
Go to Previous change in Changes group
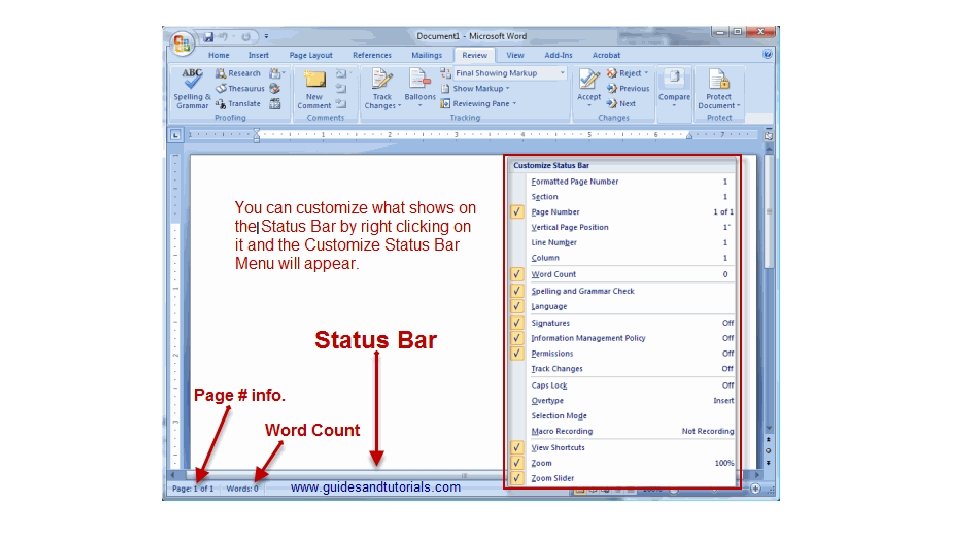pyautogui.click(x=628, y=88)
